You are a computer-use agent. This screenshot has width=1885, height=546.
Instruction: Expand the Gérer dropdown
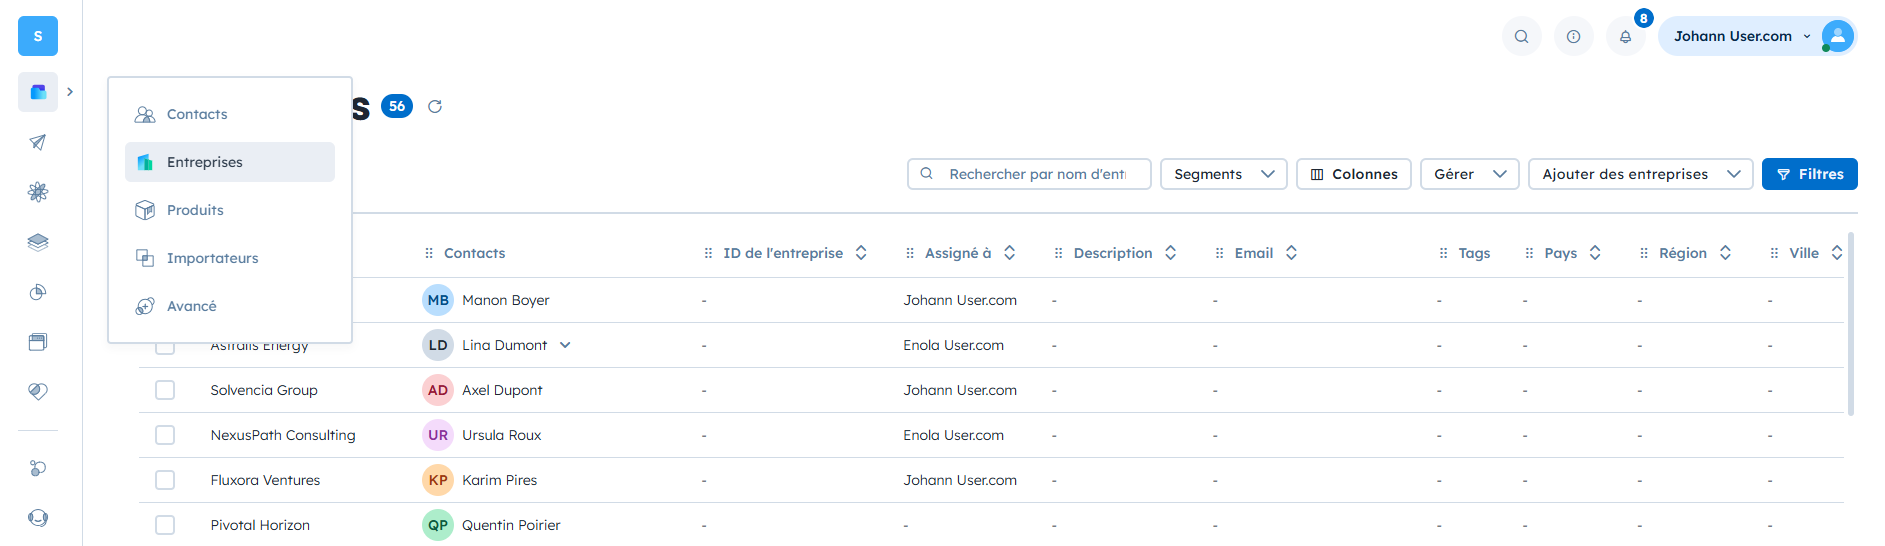tap(1469, 174)
